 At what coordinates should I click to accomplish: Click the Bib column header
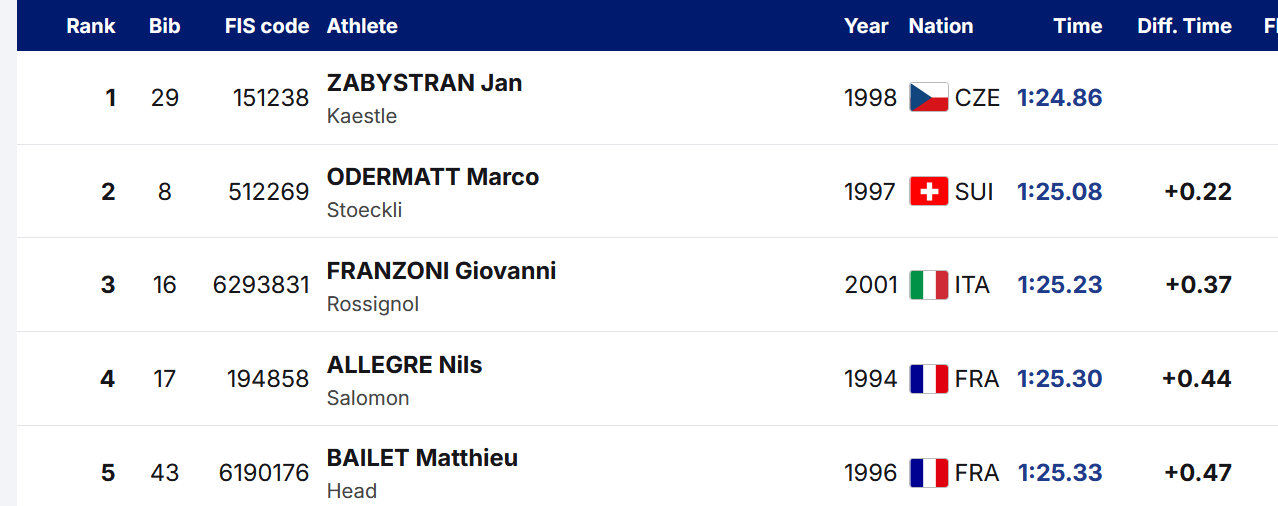pos(164,26)
